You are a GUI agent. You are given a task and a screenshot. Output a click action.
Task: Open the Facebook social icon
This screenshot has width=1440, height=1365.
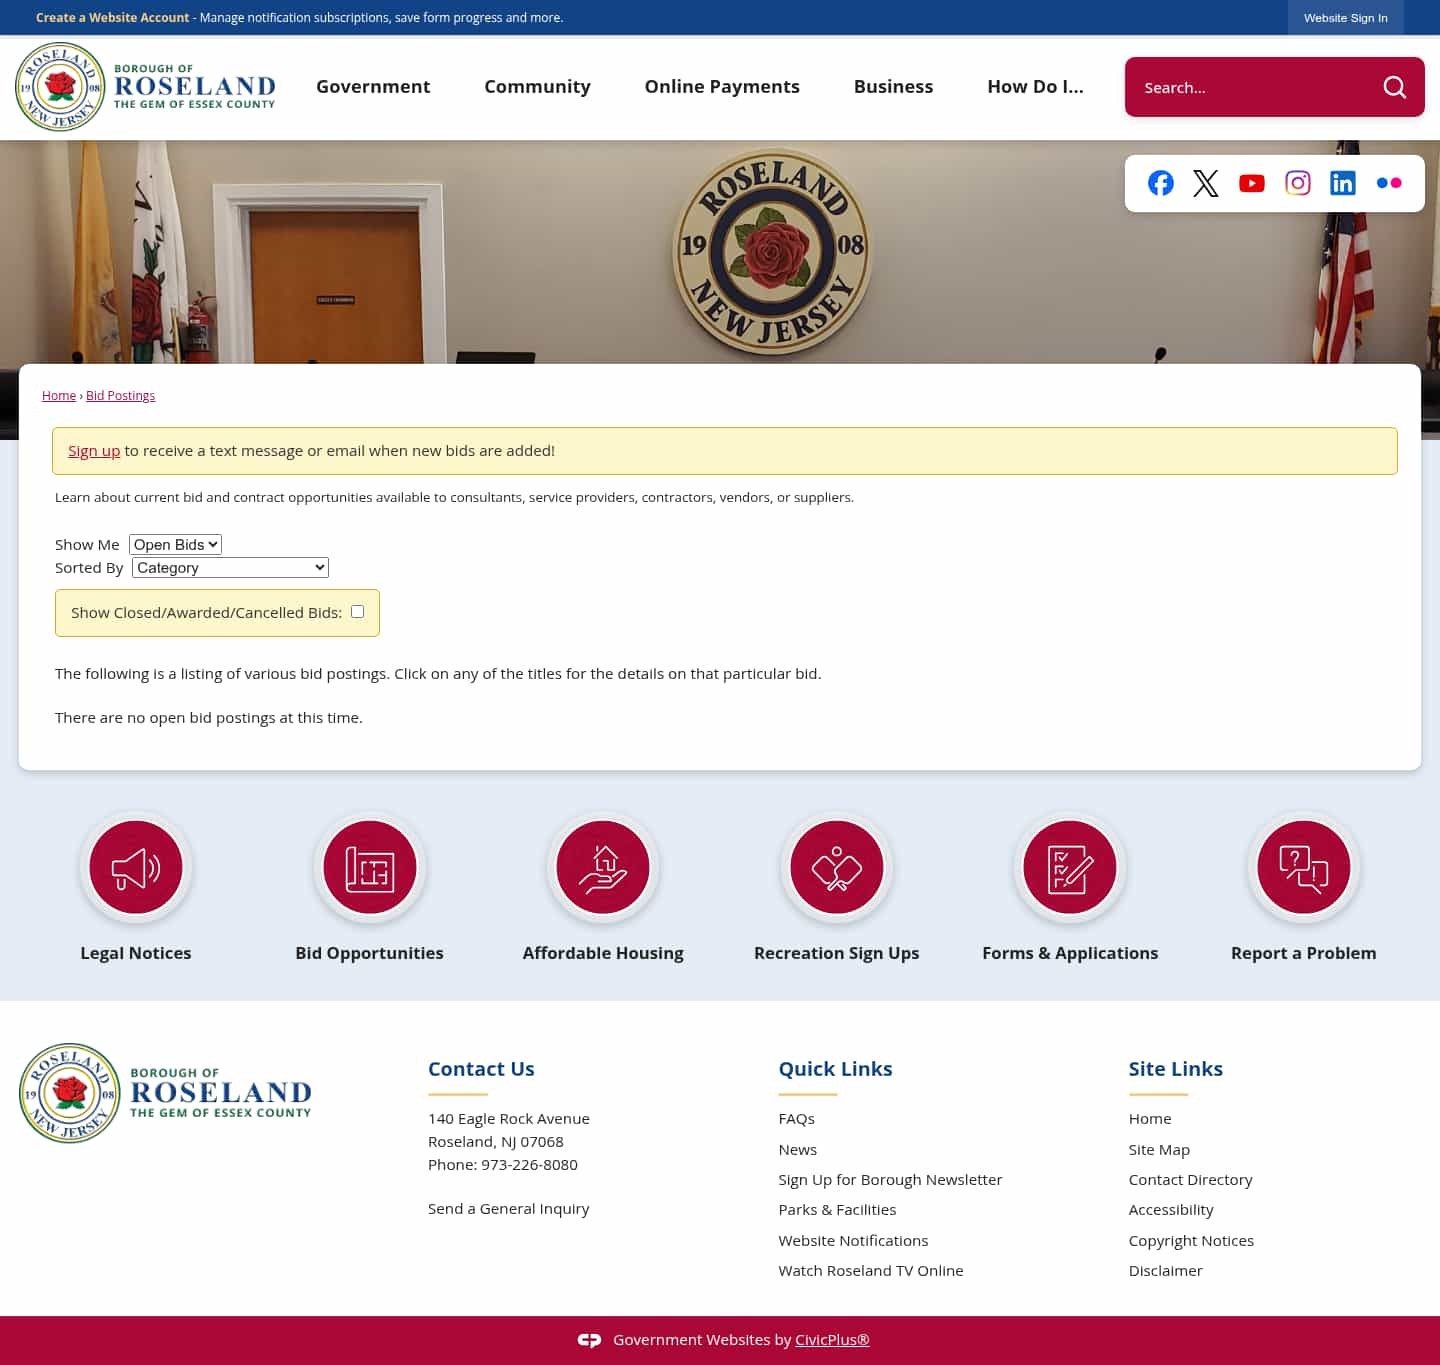[x=1160, y=183]
